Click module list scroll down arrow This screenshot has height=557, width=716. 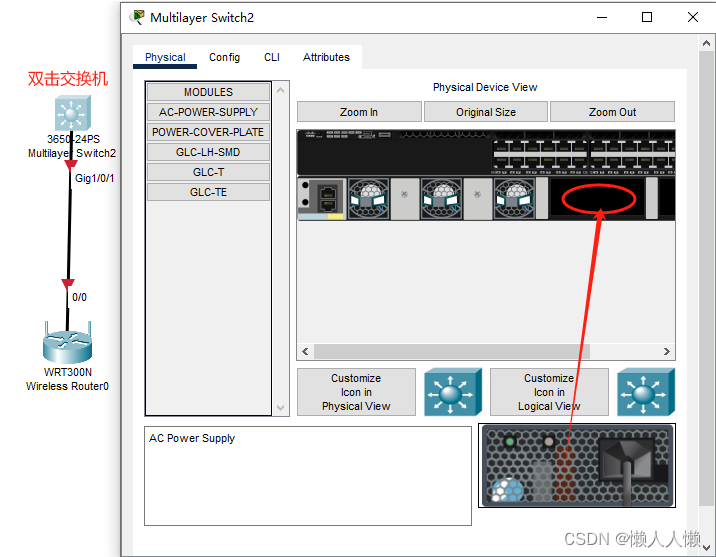pos(280,408)
